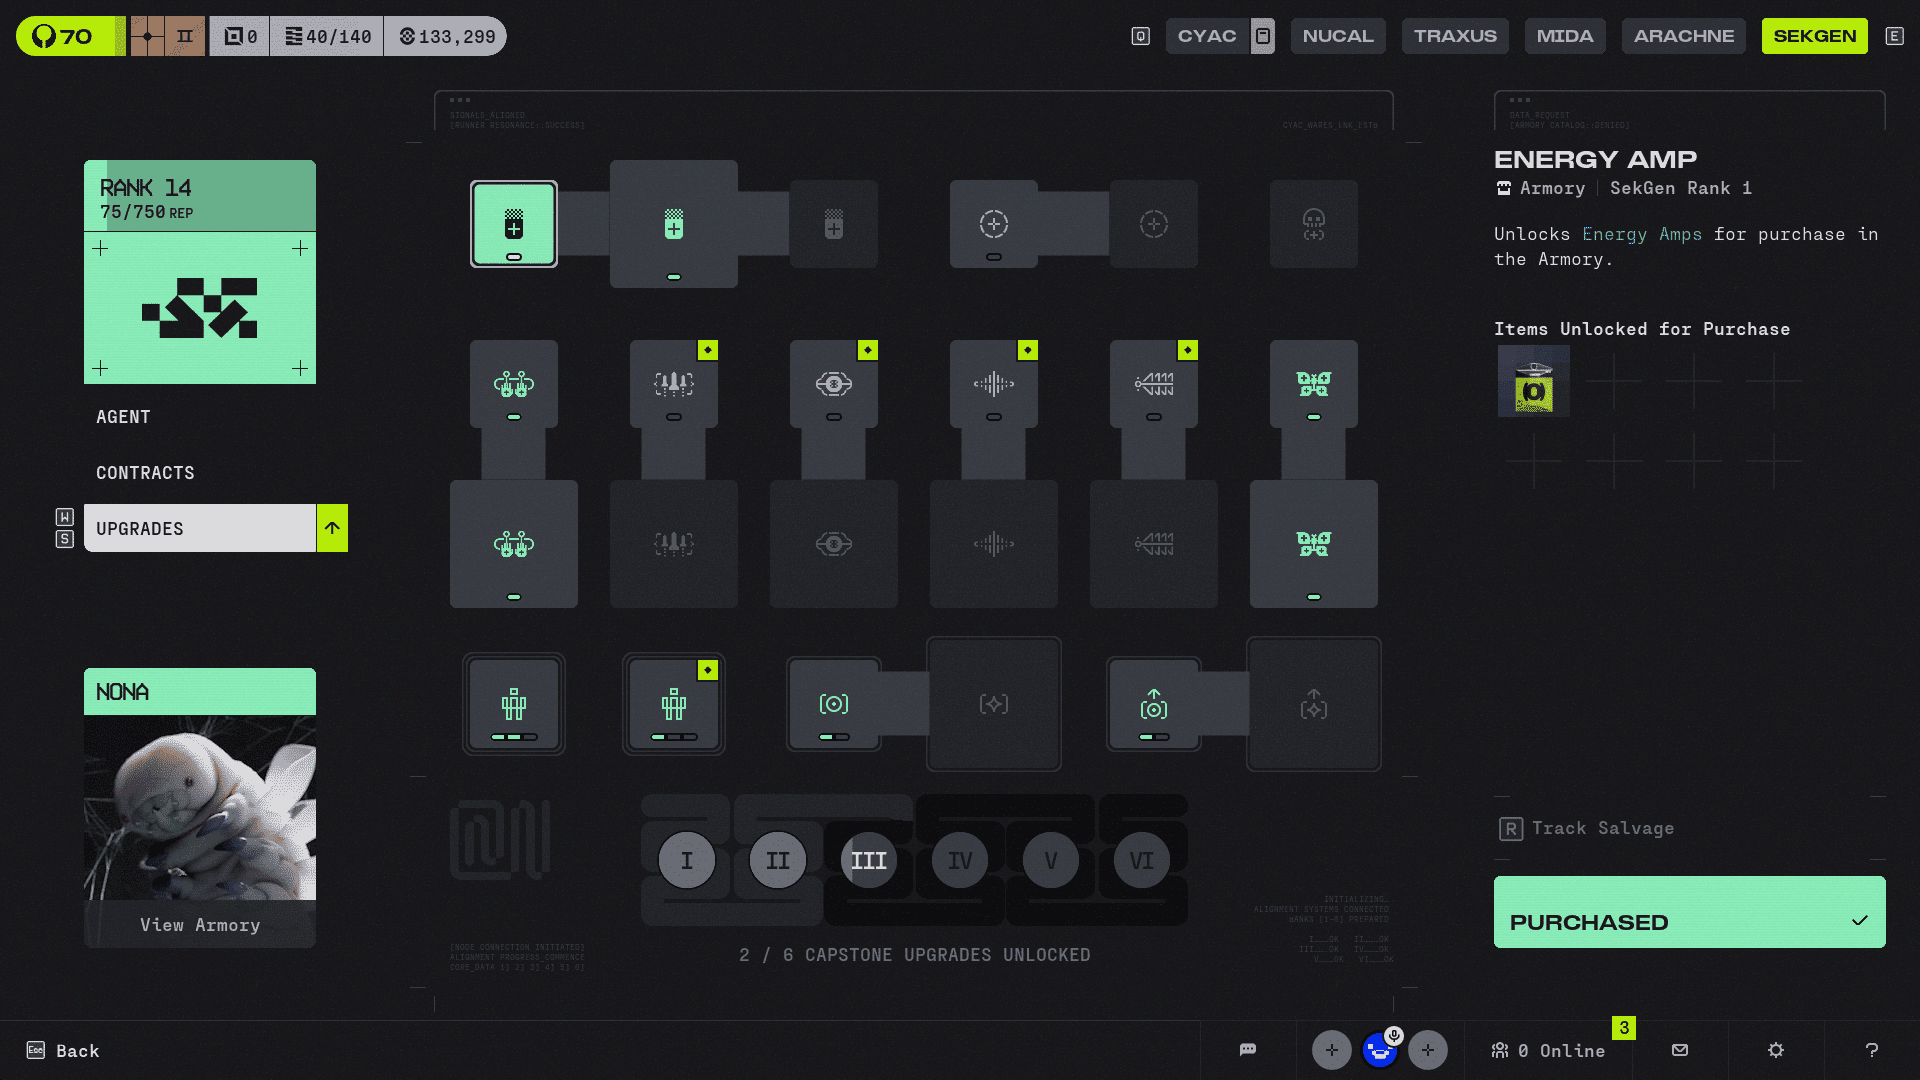The width and height of the screenshot is (1920, 1080).
Task: Click the Upgrades arrow expander
Action: coord(332,528)
